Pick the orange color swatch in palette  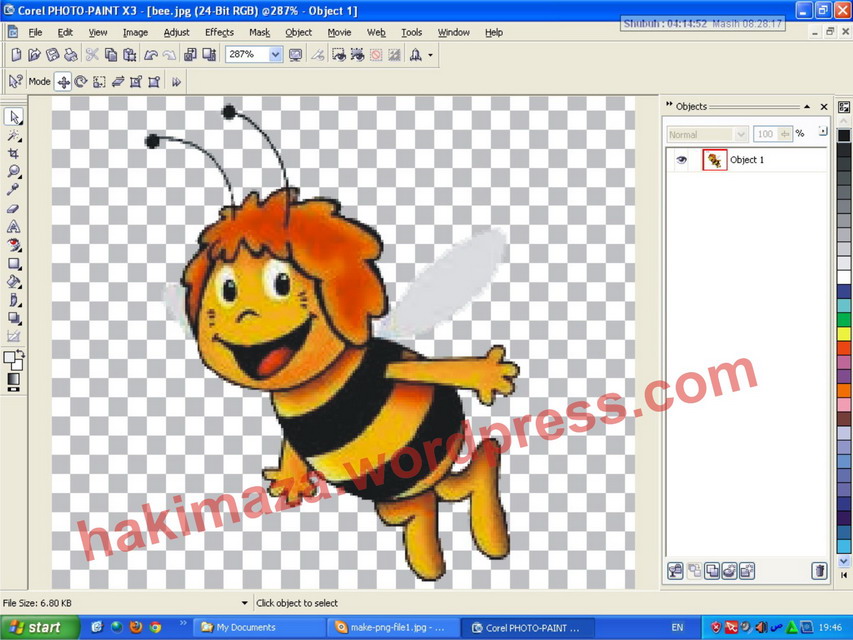pyautogui.click(x=844, y=390)
